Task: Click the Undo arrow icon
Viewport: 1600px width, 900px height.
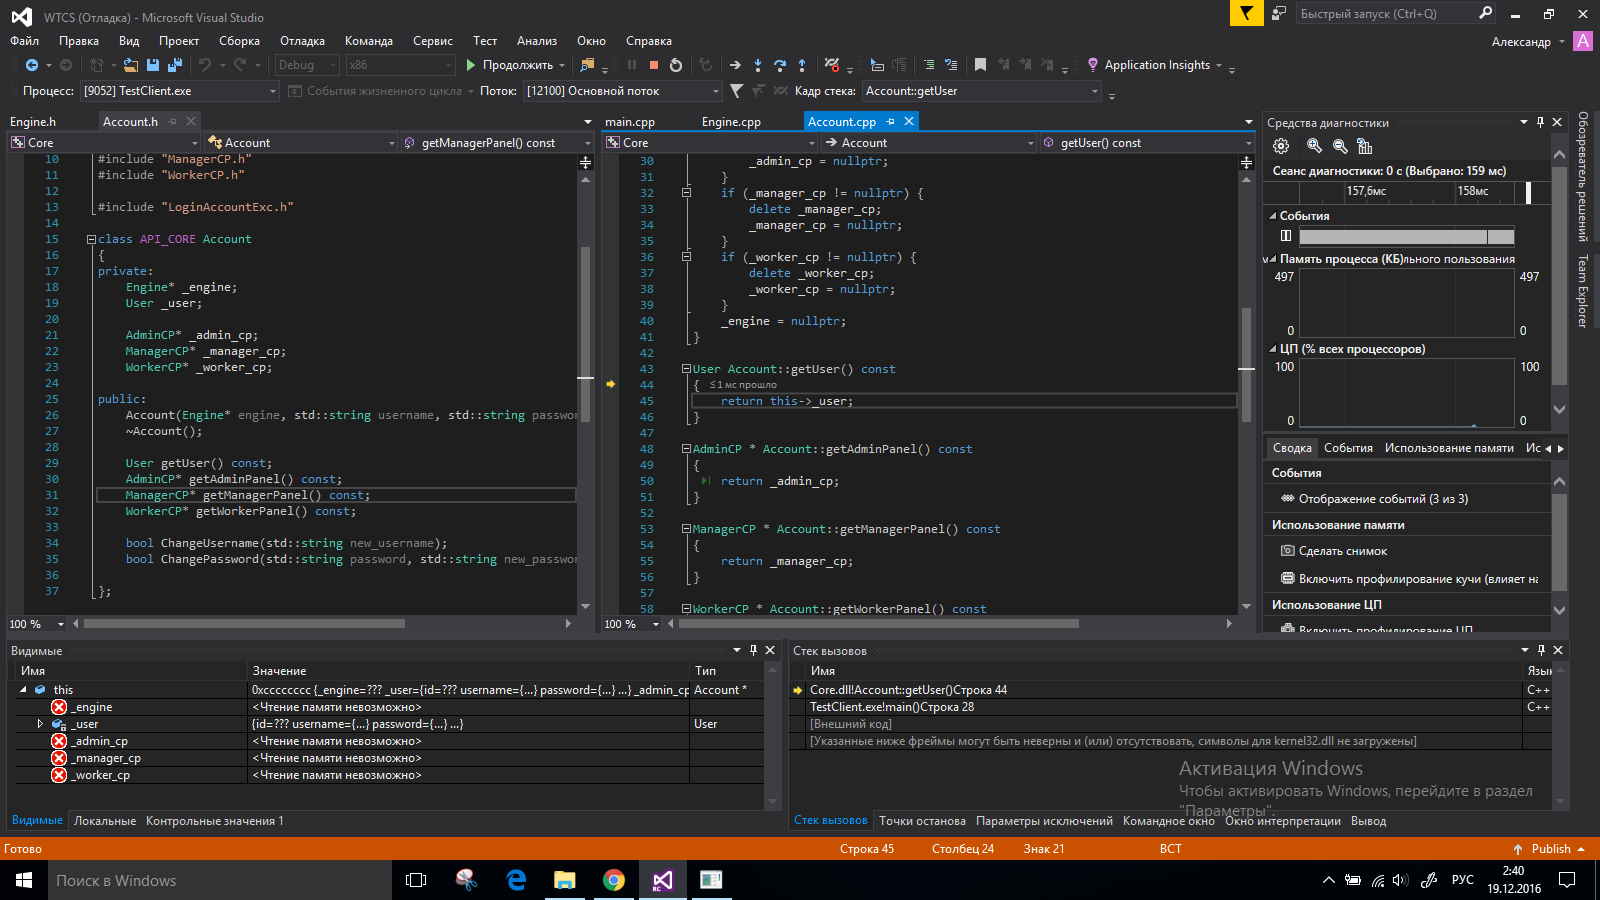Action: click(x=204, y=65)
